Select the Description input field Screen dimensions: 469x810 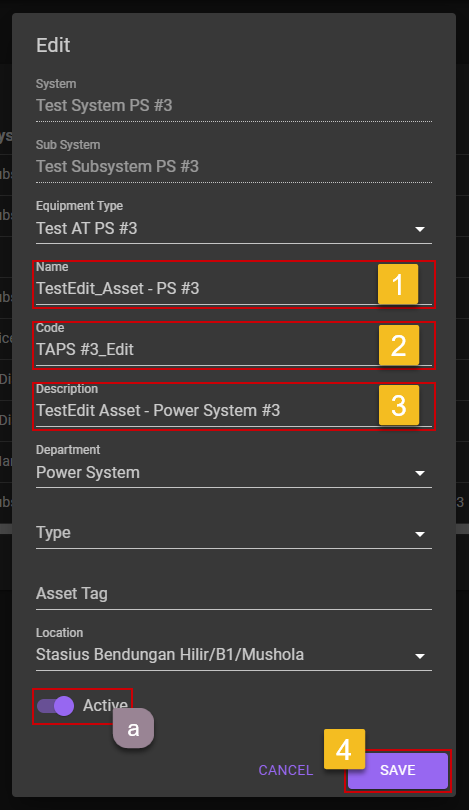point(233,407)
